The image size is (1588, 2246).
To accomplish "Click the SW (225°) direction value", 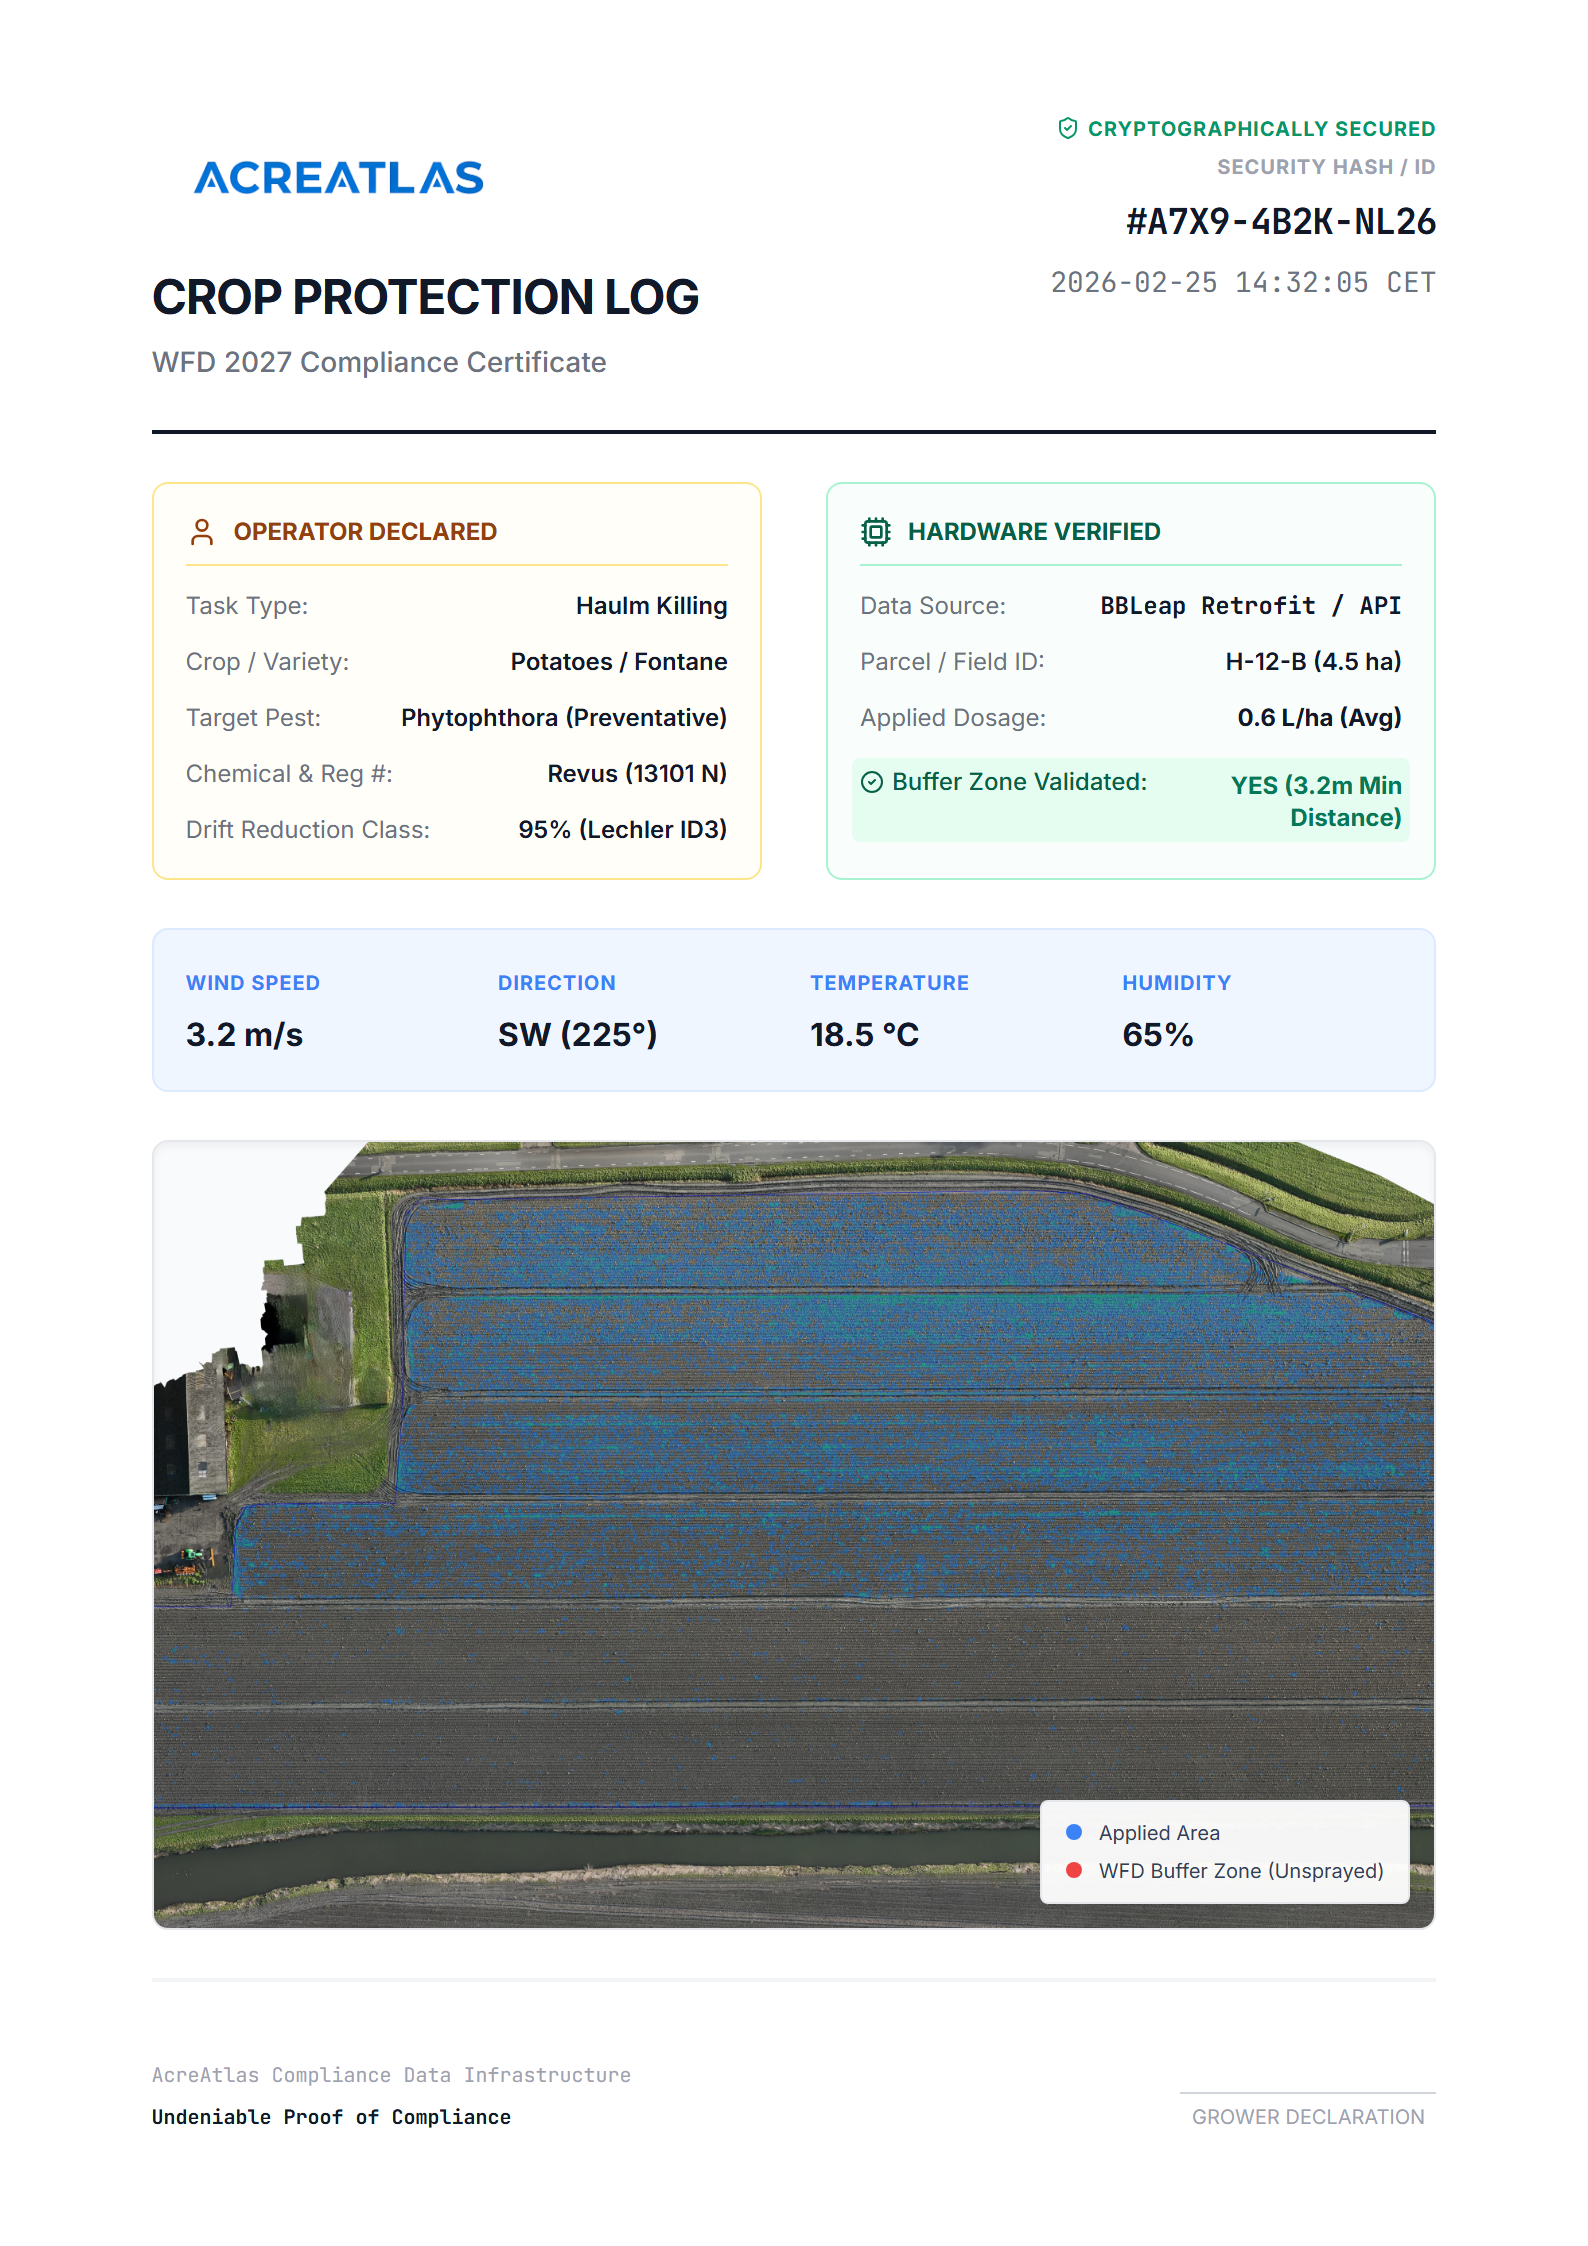I will point(578,1035).
